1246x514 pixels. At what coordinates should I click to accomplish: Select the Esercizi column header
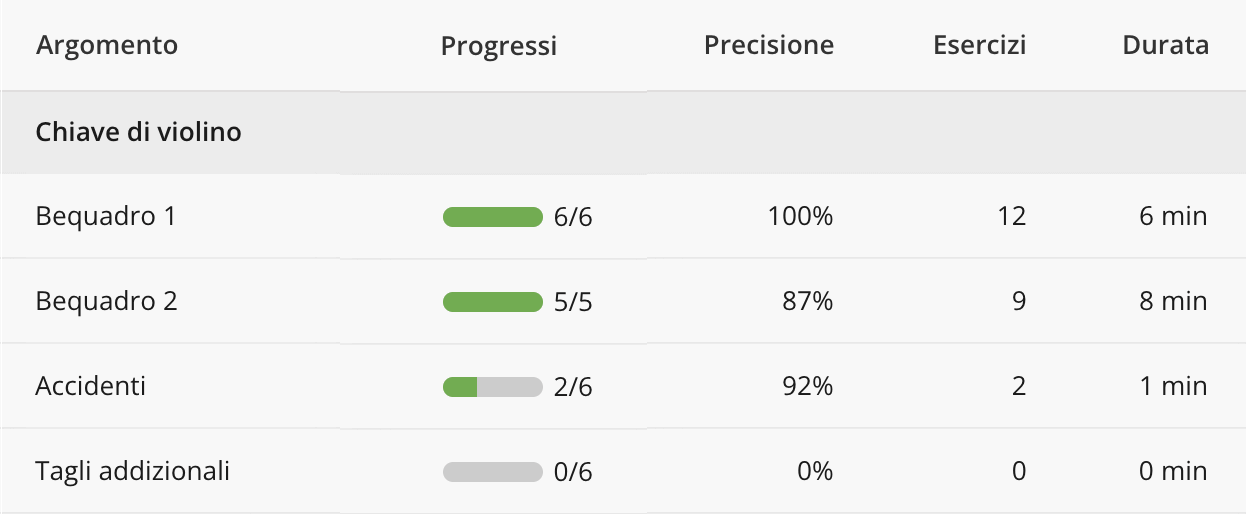coord(979,45)
